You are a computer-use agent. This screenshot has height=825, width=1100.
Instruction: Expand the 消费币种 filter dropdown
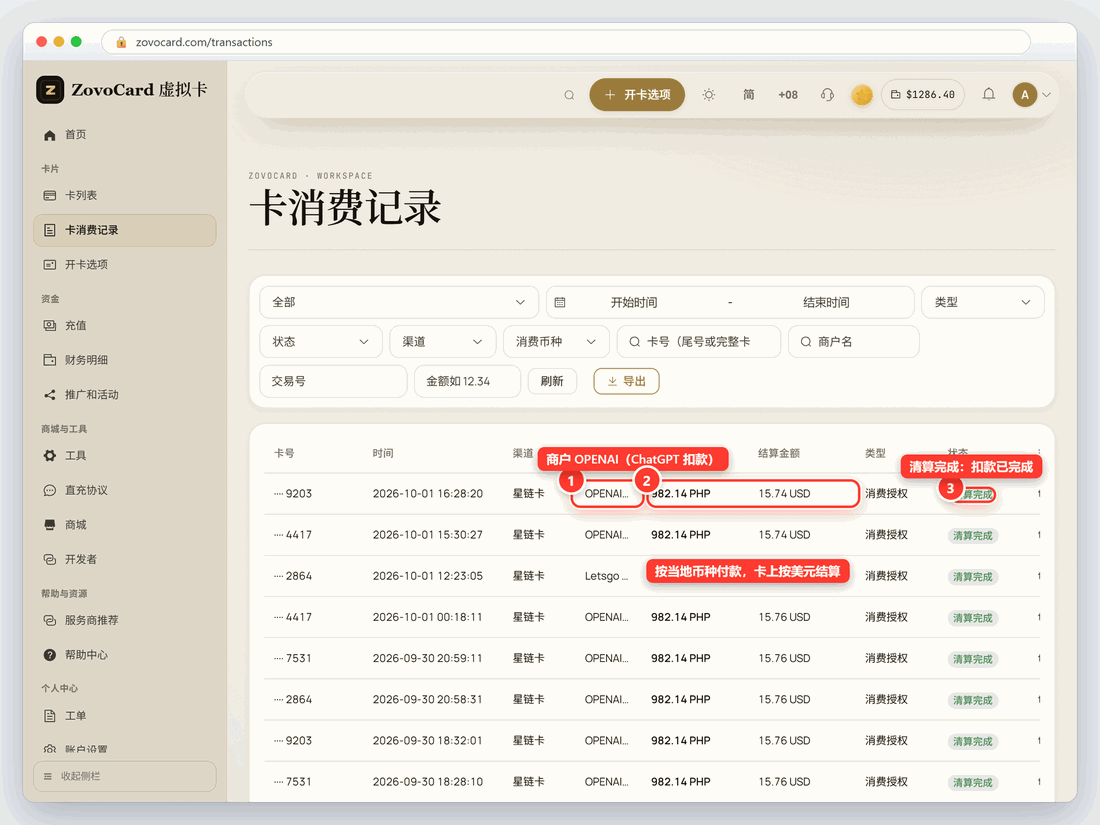[x=556, y=342]
